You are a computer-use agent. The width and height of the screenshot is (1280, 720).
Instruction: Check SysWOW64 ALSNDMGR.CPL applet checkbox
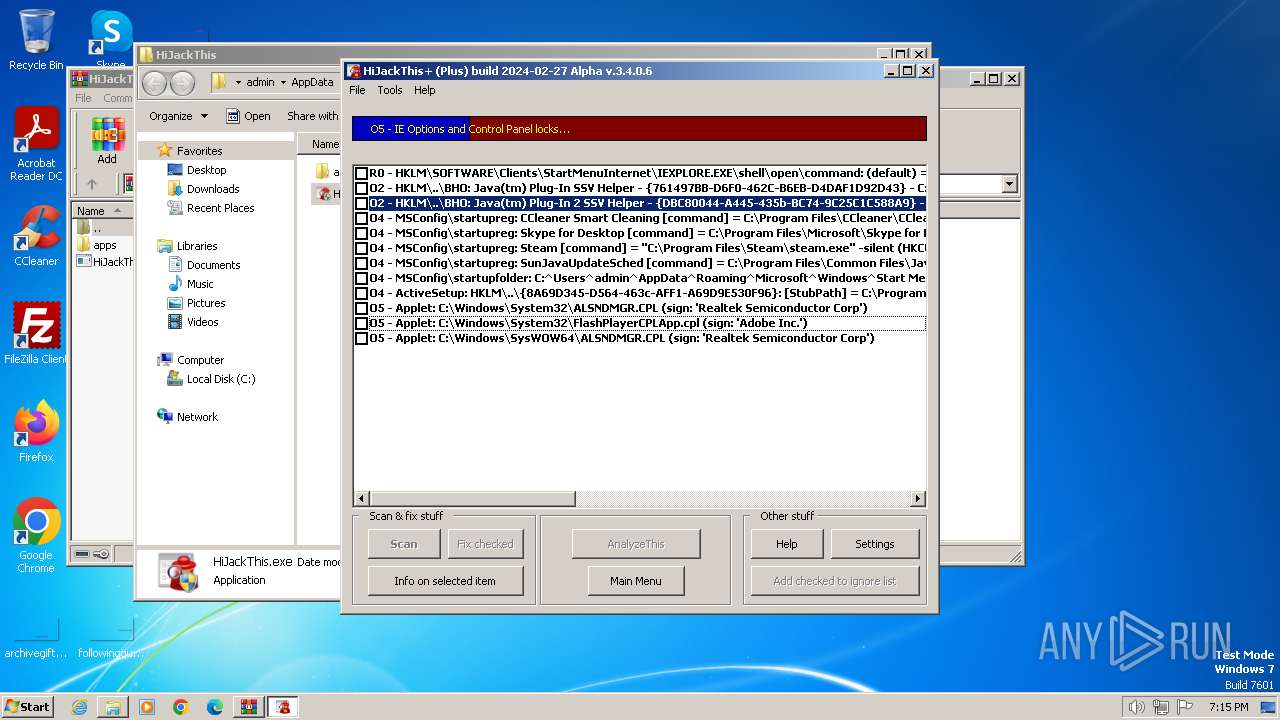tap(362, 338)
